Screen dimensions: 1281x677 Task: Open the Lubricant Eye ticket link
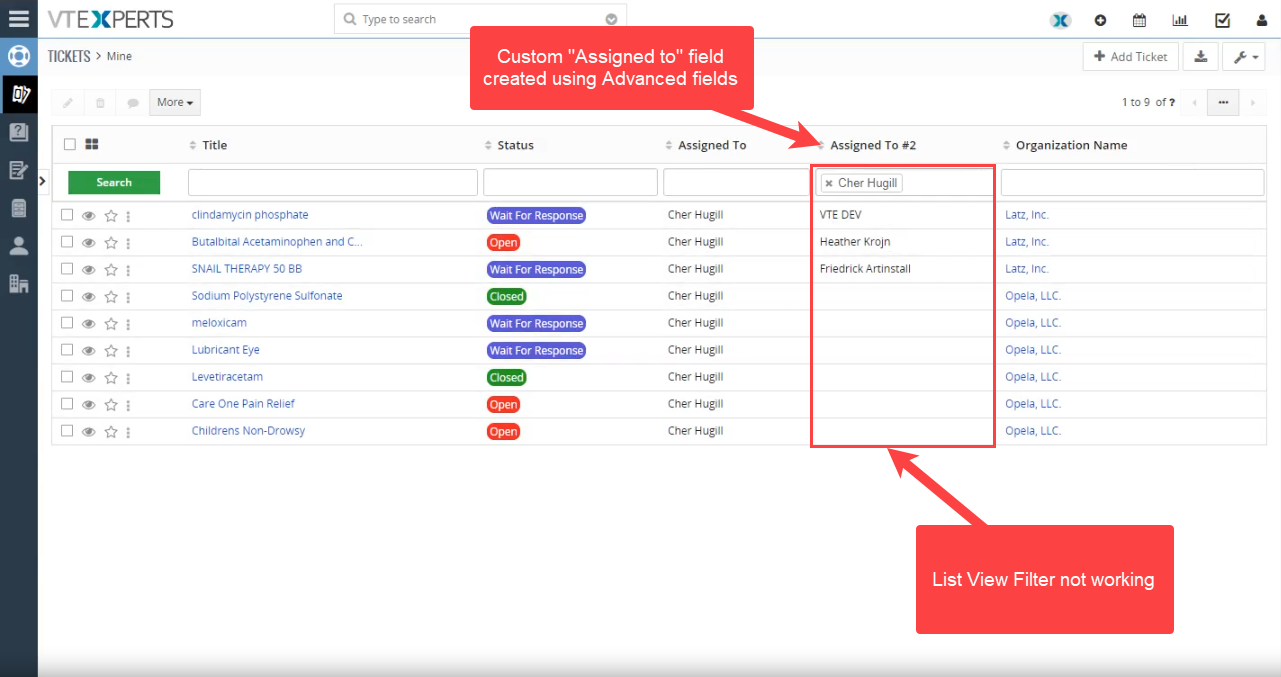coord(225,350)
